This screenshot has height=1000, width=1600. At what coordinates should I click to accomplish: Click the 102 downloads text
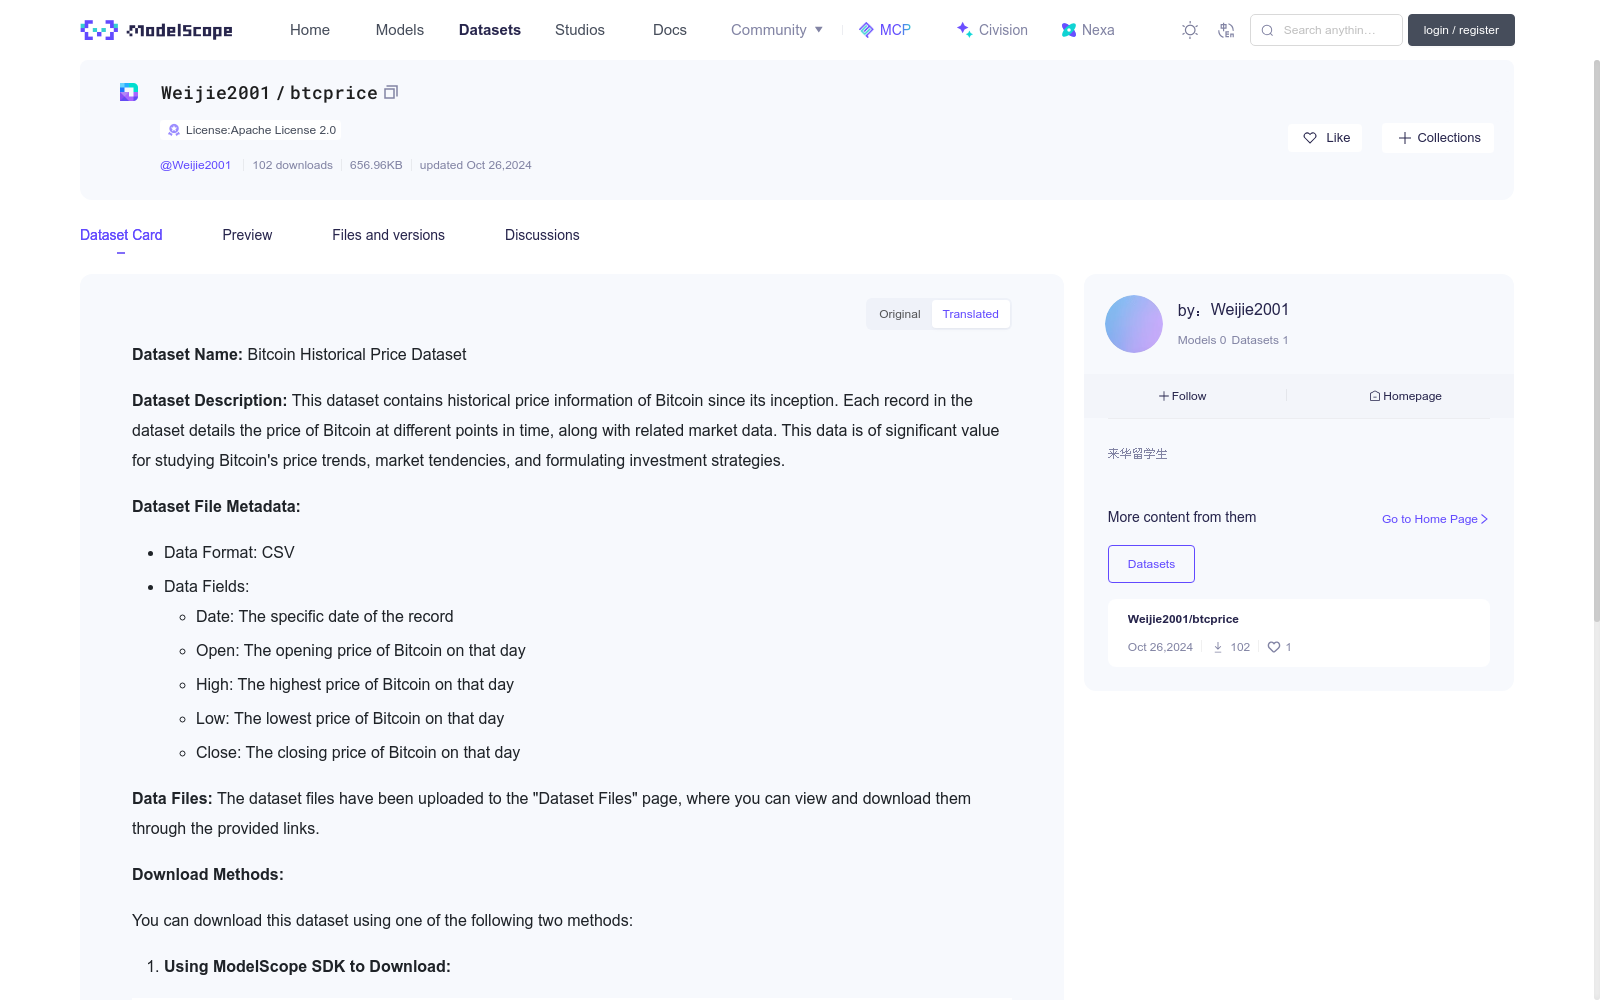pos(293,165)
